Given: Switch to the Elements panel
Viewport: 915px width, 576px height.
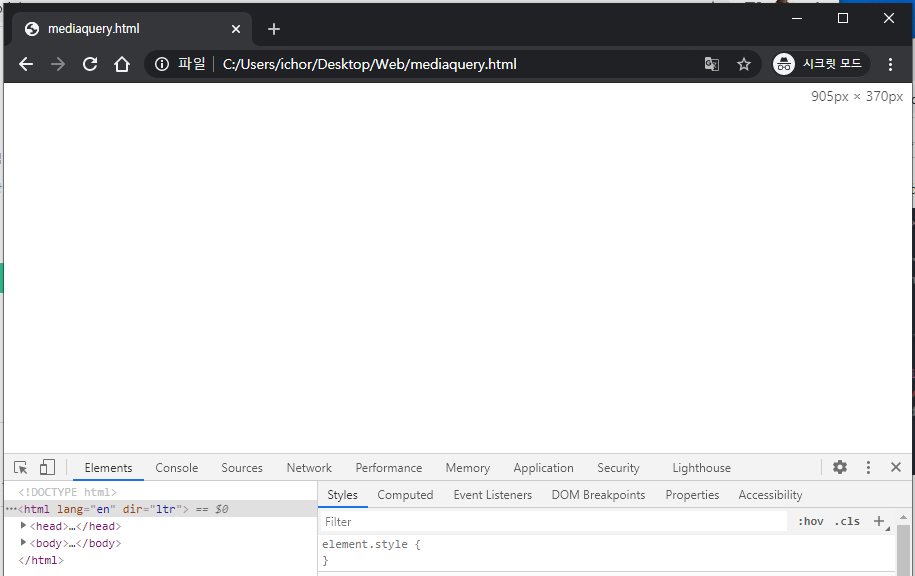Looking at the screenshot, I should [108, 468].
